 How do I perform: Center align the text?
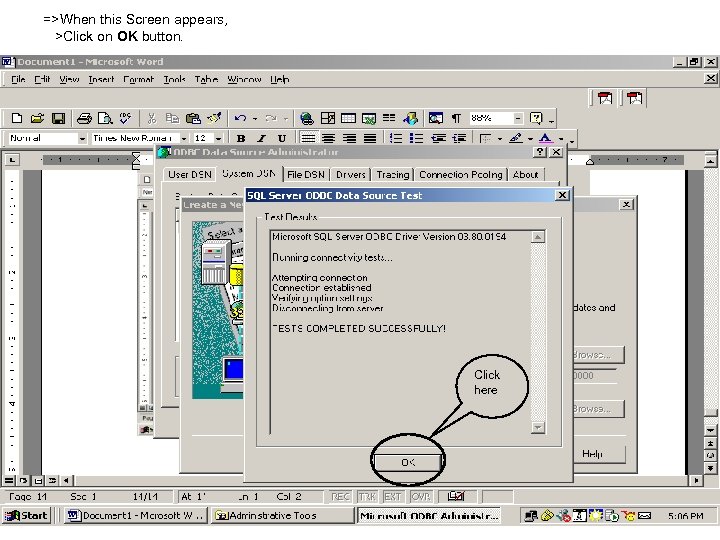[x=328, y=138]
